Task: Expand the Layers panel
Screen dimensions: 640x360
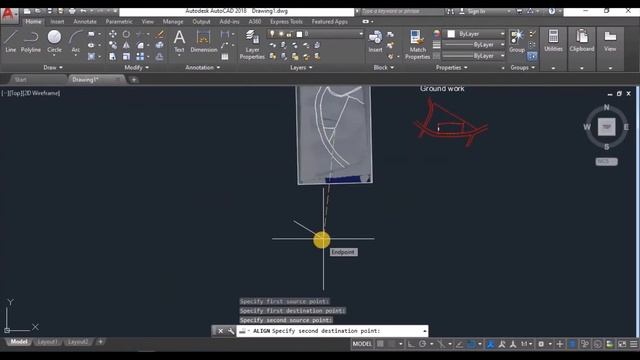Action: click(301, 67)
